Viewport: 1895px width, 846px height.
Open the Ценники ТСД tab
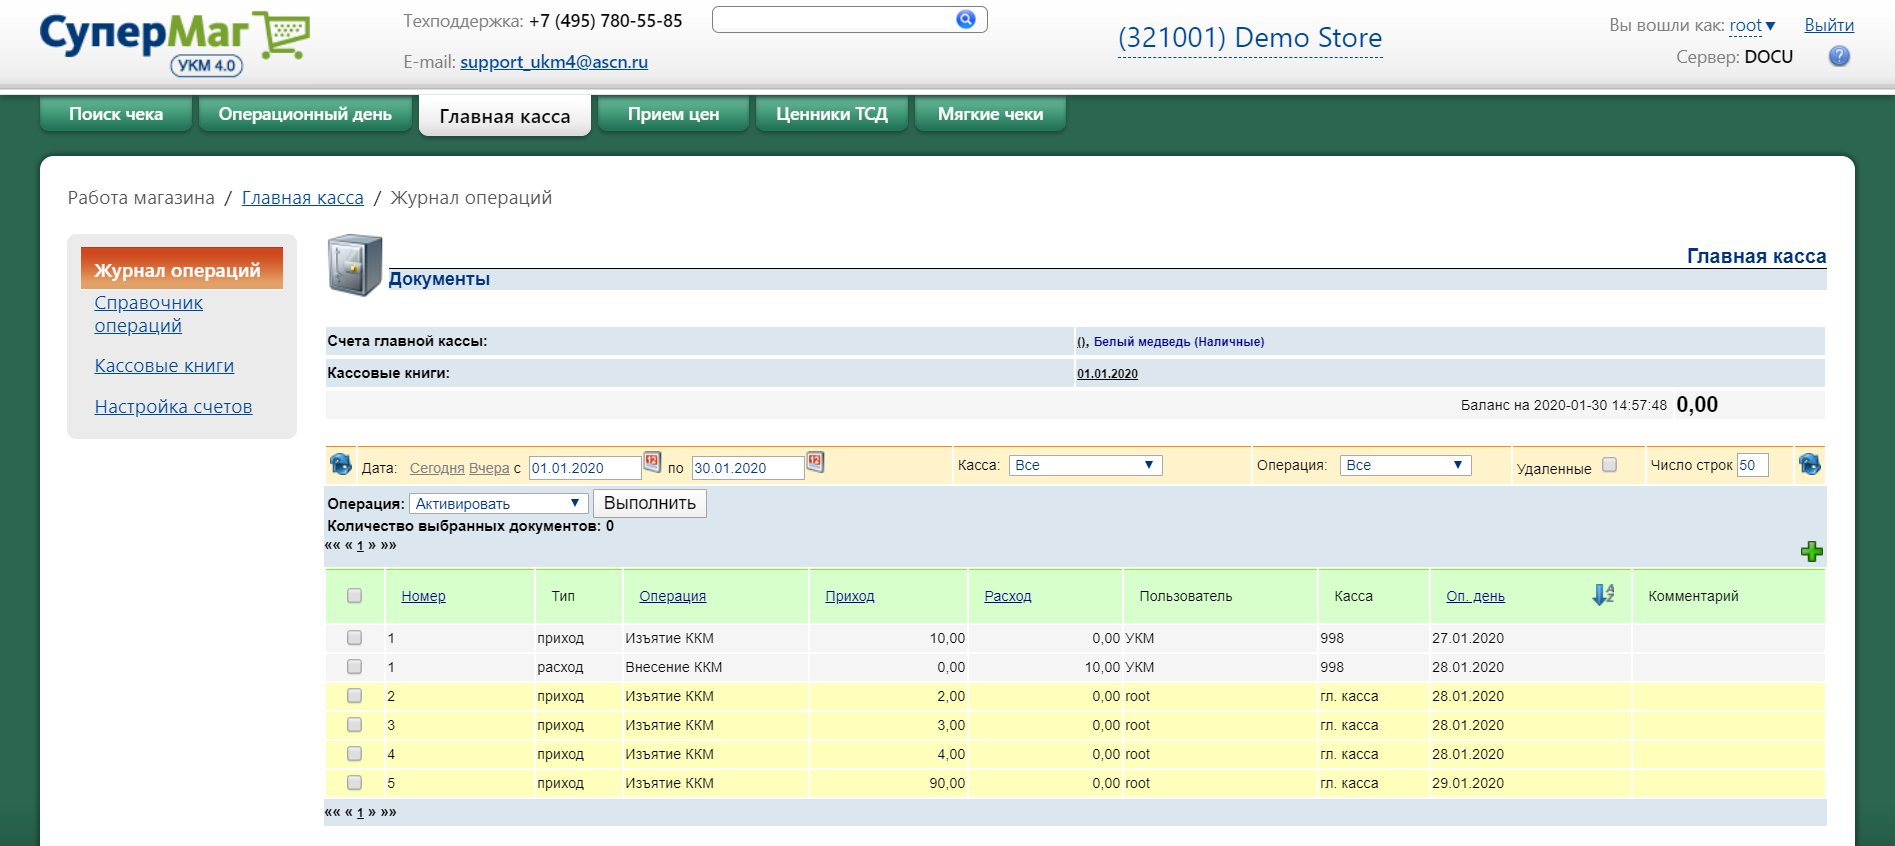click(x=832, y=114)
